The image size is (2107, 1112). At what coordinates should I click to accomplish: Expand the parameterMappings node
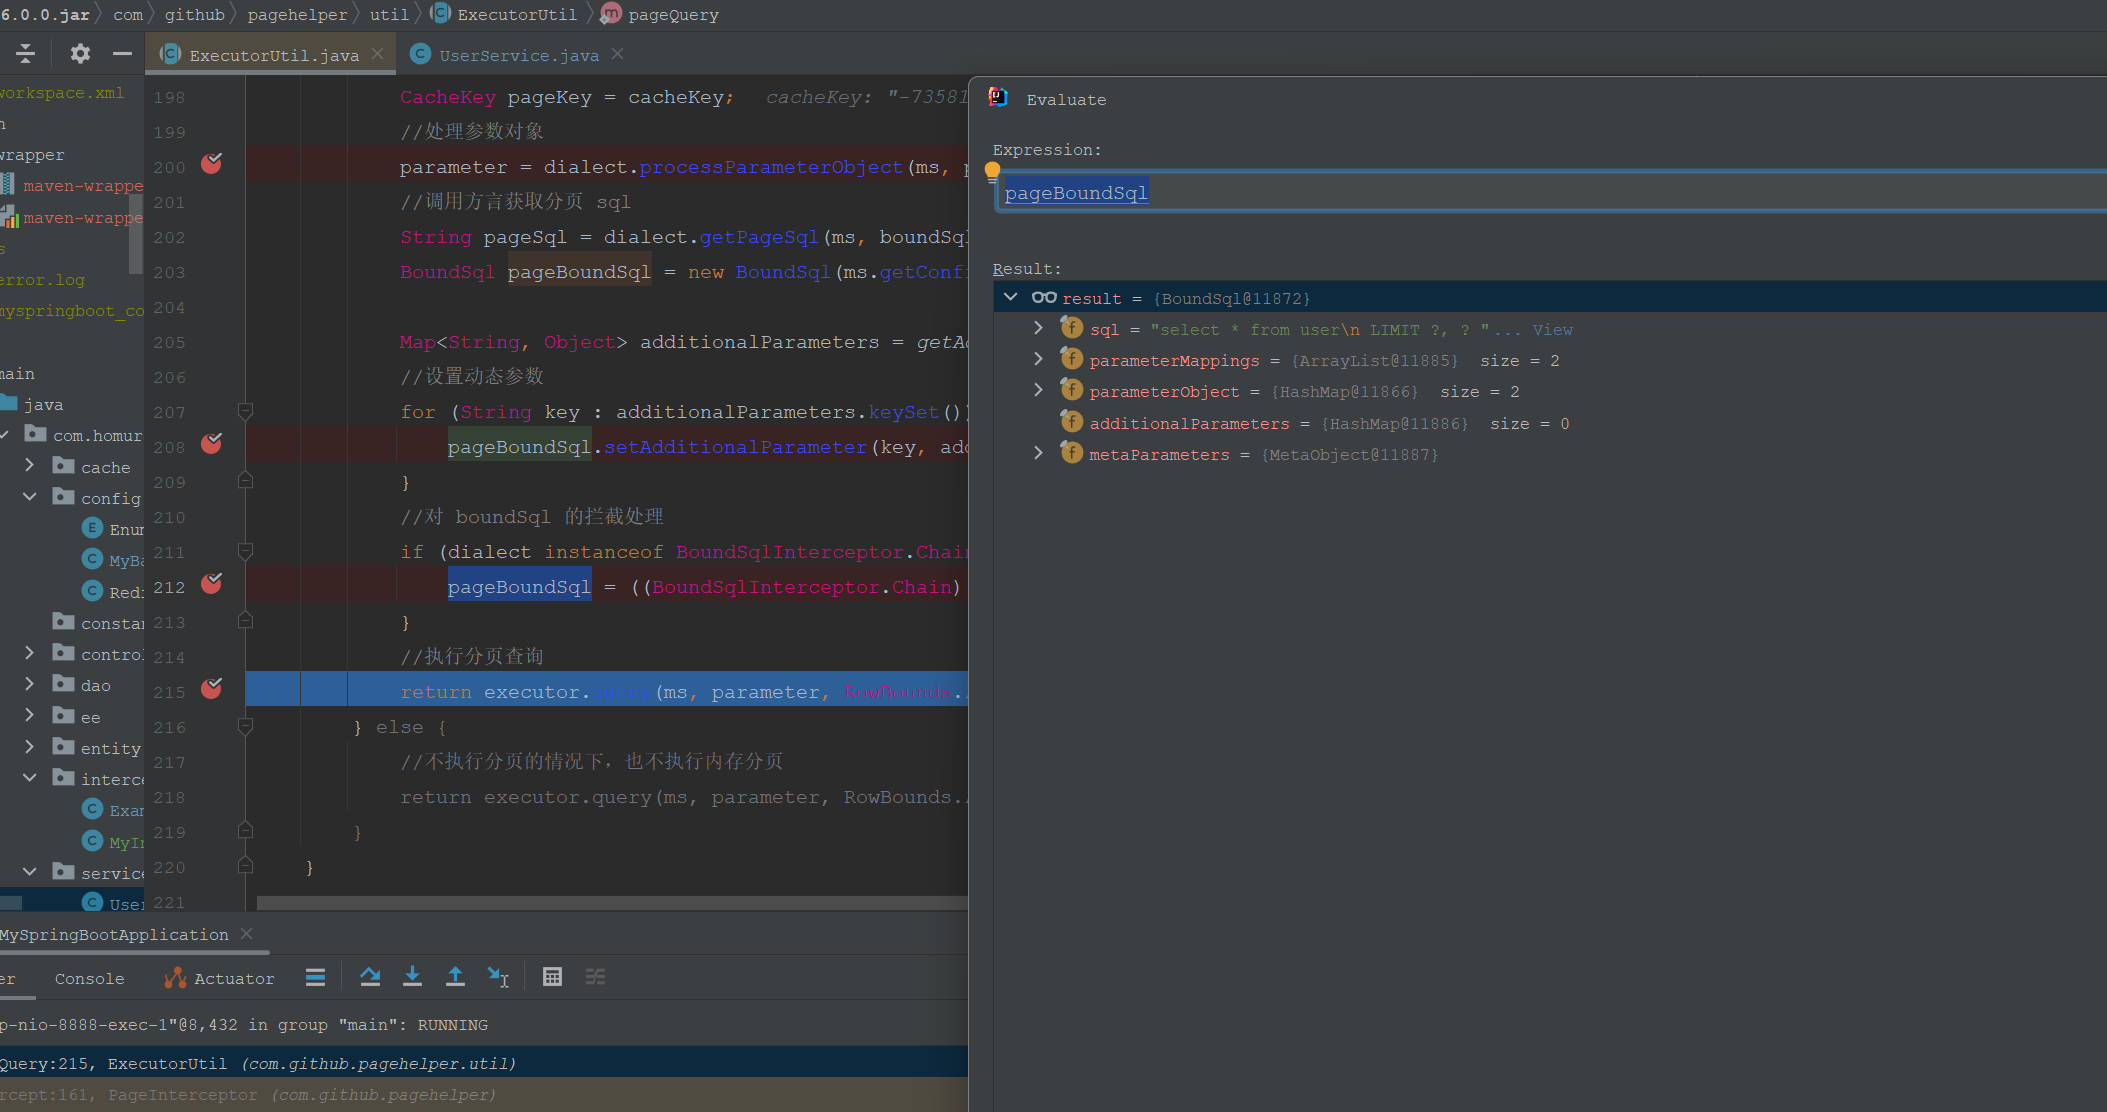pos(1038,360)
